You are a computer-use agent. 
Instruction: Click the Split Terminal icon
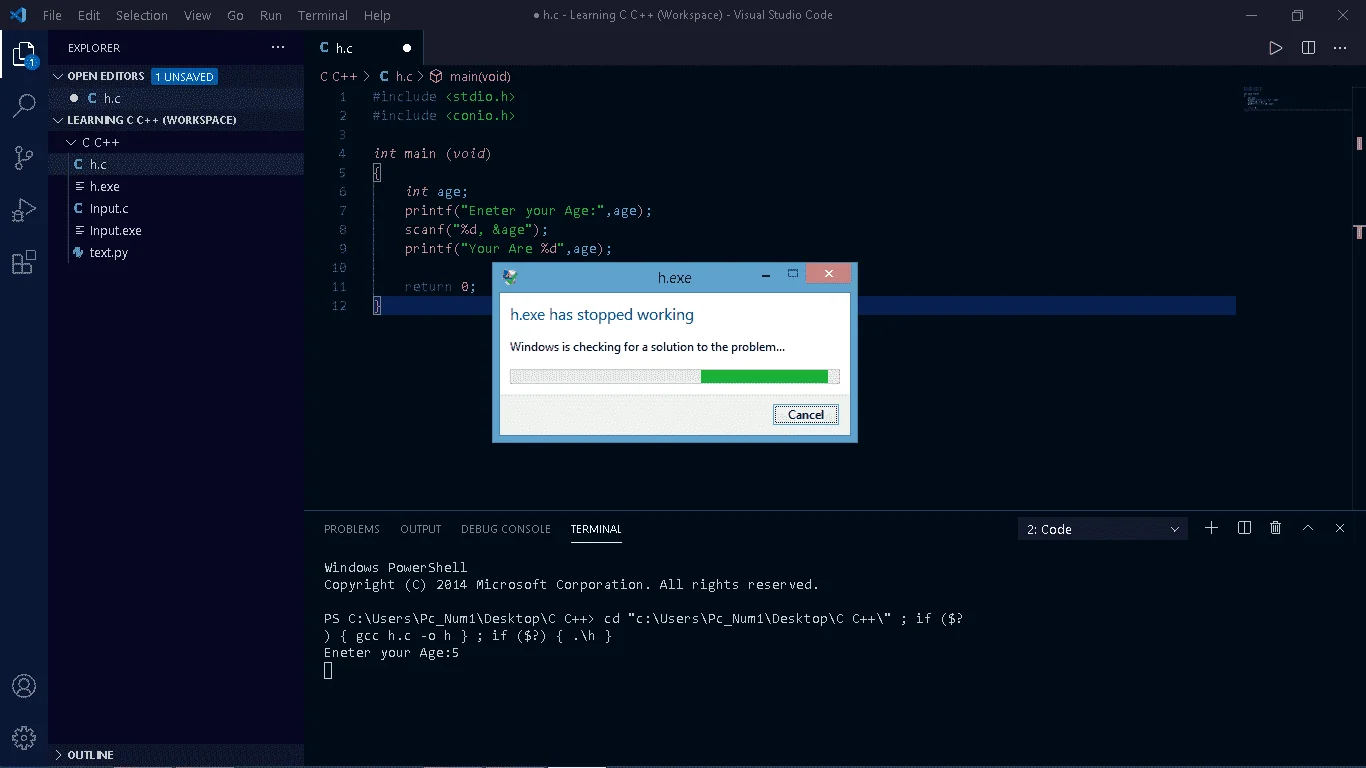click(1244, 528)
